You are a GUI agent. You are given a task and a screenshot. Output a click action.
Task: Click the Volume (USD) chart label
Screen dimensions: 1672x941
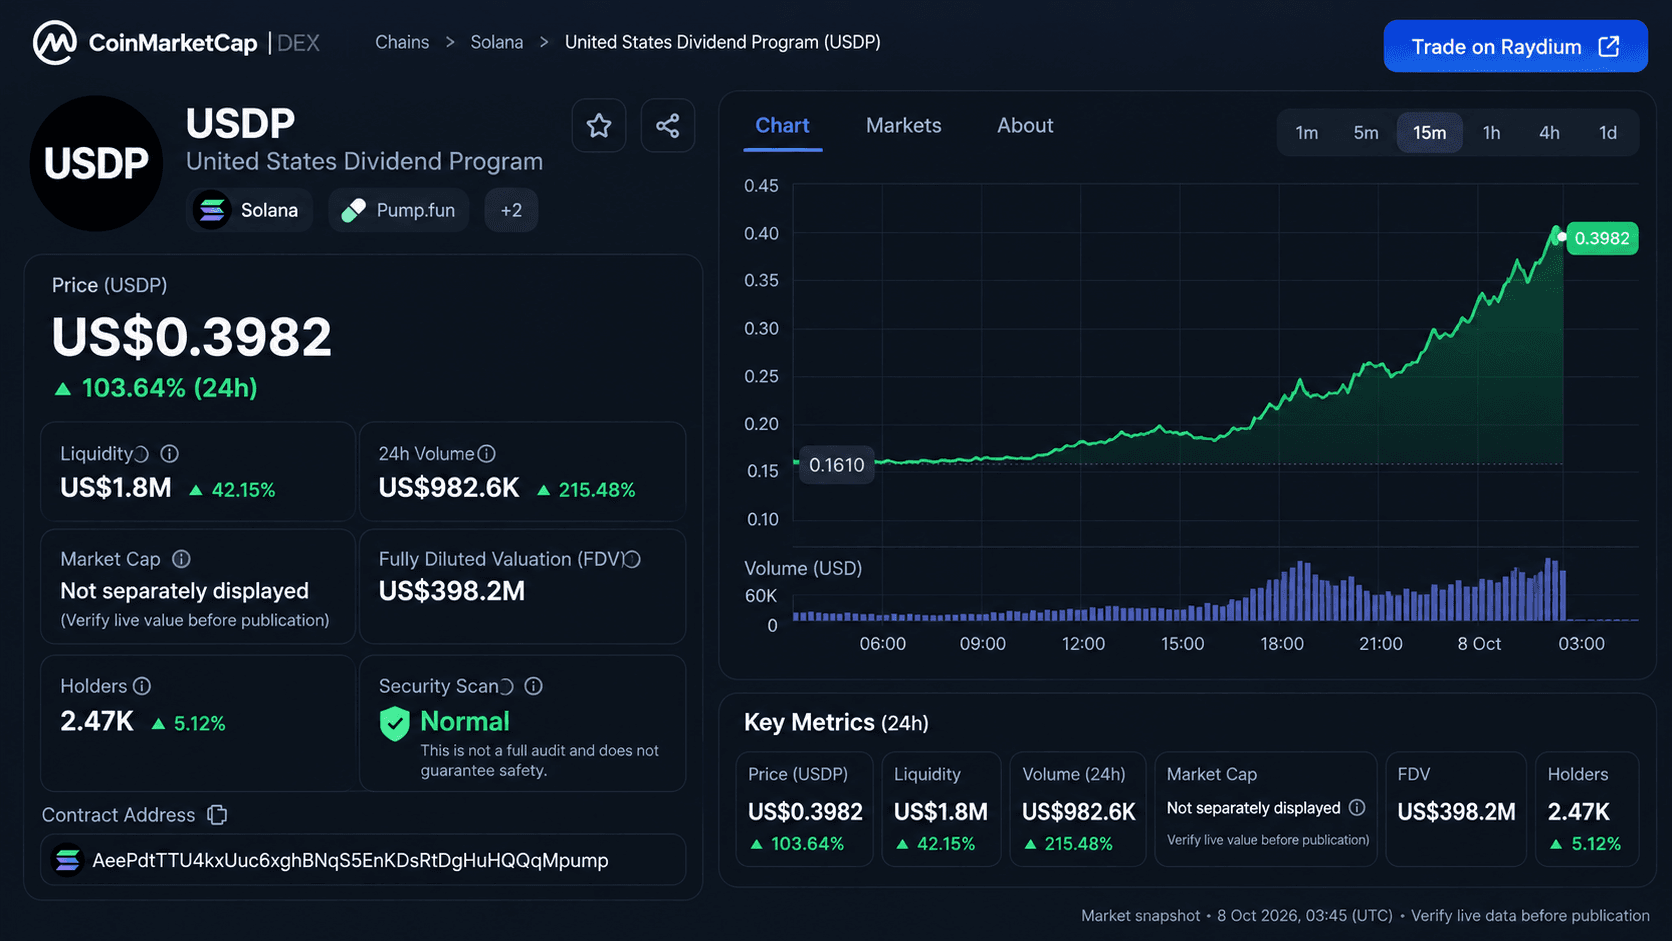pos(803,568)
